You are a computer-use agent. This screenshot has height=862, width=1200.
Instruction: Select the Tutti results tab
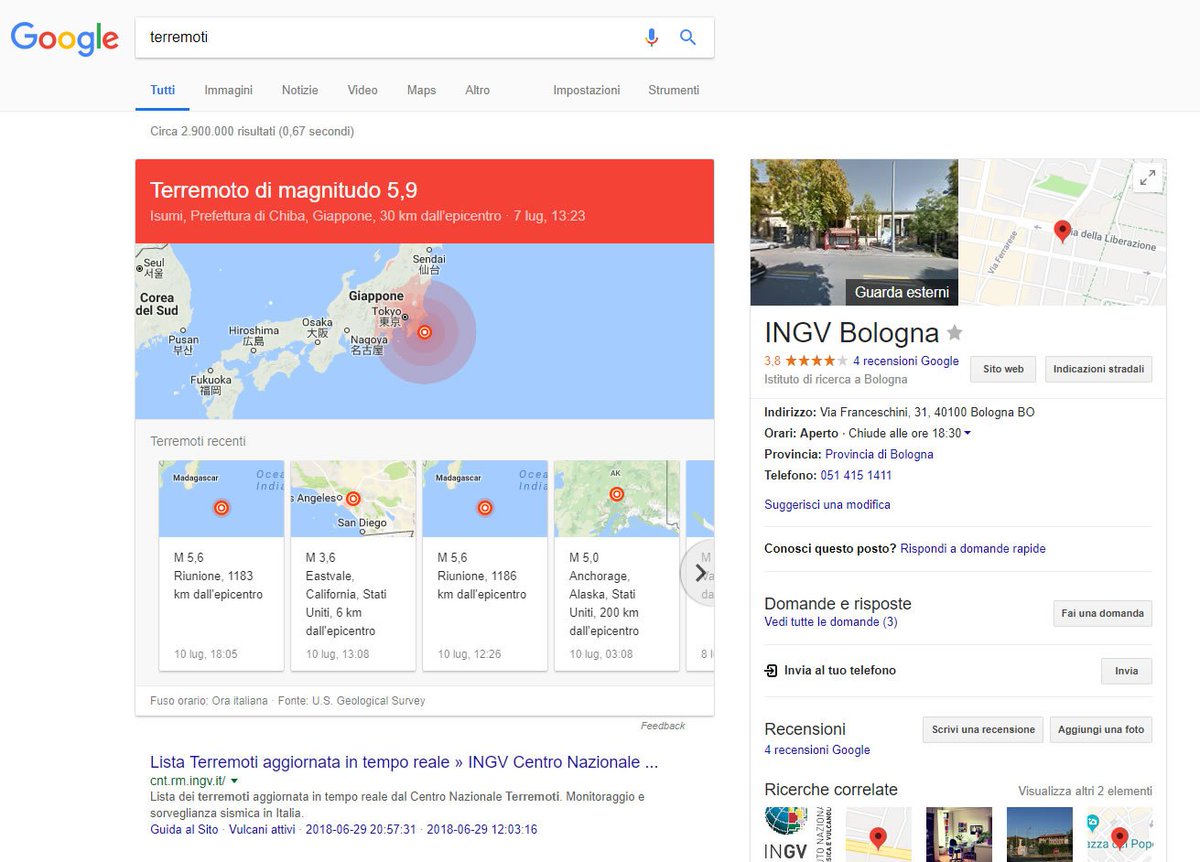pyautogui.click(x=163, y=90)
